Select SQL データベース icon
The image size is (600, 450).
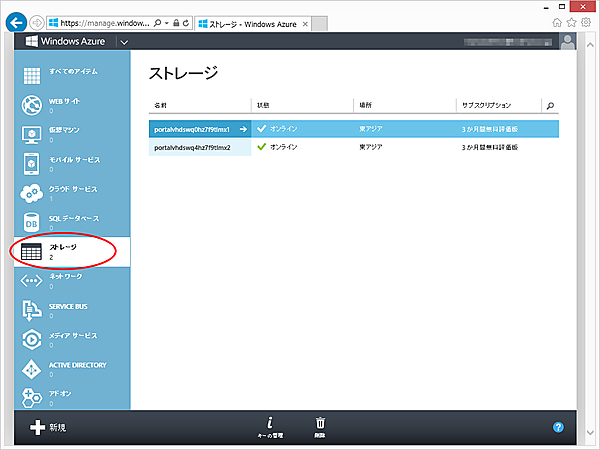(31, 222)
